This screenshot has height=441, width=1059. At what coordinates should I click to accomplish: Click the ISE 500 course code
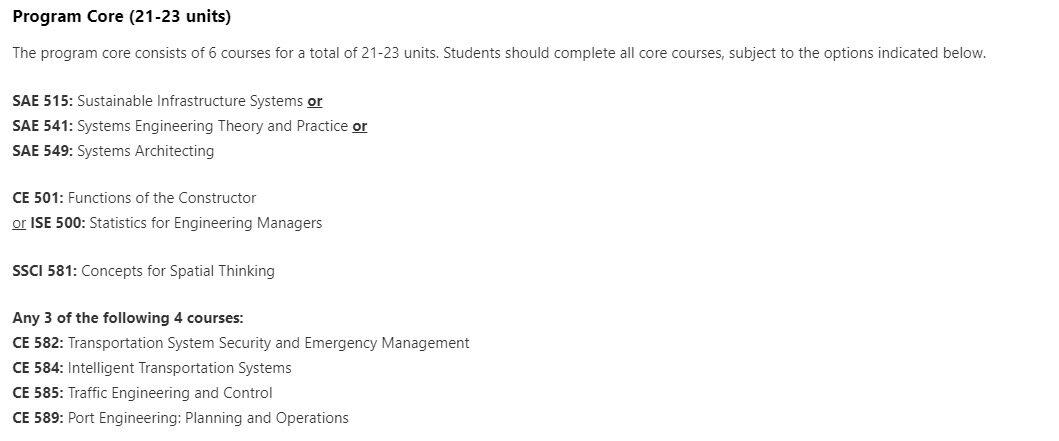coord(58,224)
